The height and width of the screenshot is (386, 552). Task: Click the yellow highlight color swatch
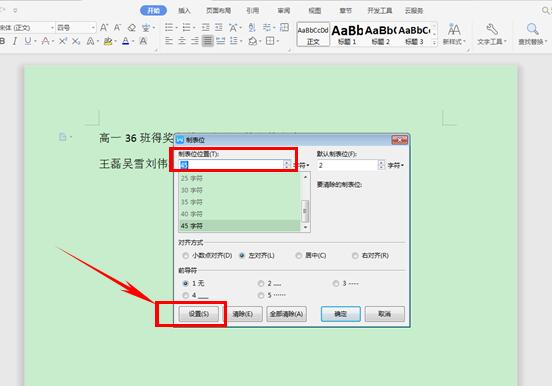(108, 41)
